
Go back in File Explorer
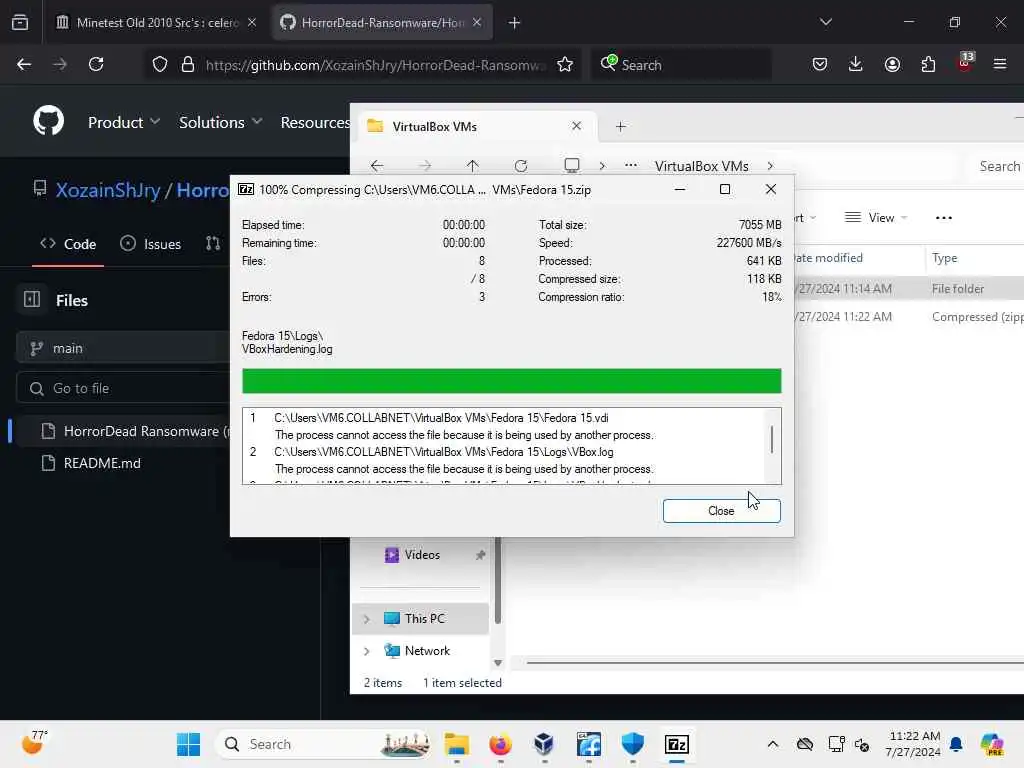coord(377,166)
